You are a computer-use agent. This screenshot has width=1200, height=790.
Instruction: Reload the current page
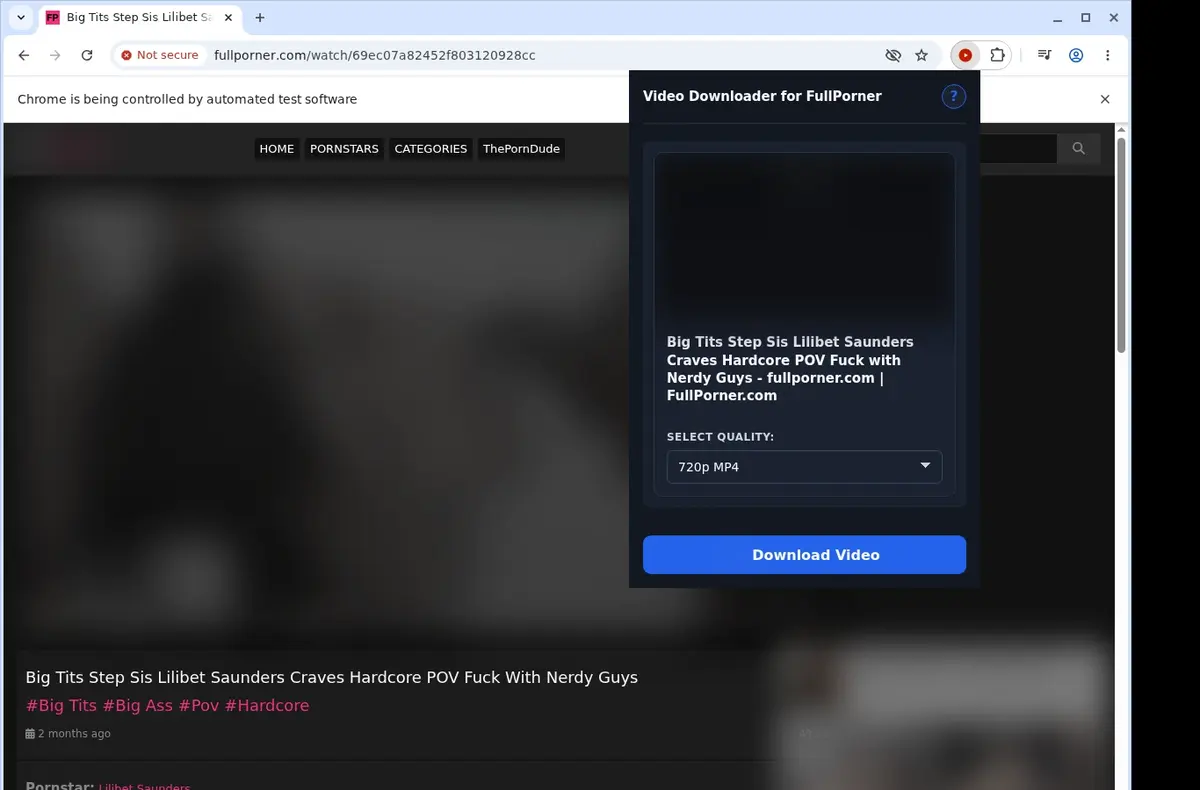[87, 55]
